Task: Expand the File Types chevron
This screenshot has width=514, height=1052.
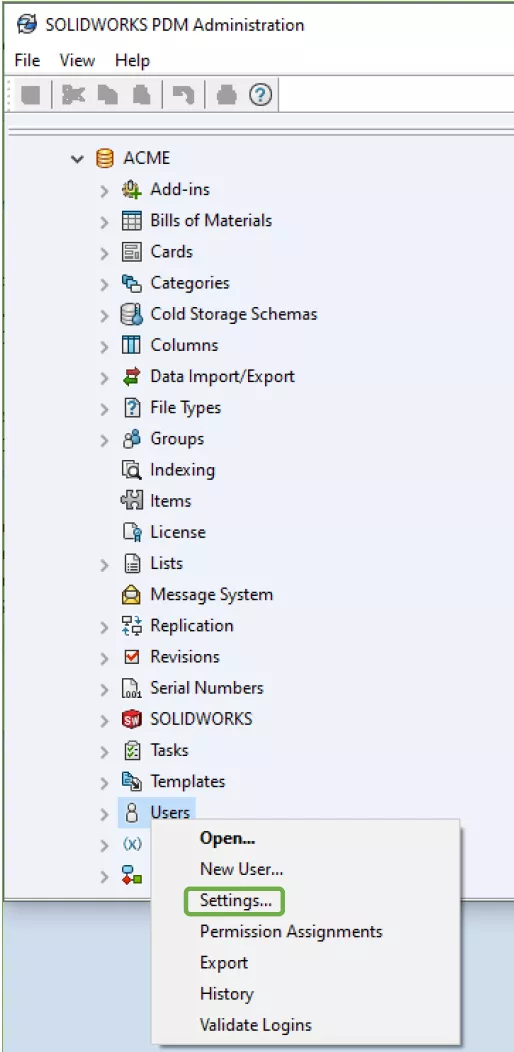Action: pyautogui.click(x=104, y=409)
